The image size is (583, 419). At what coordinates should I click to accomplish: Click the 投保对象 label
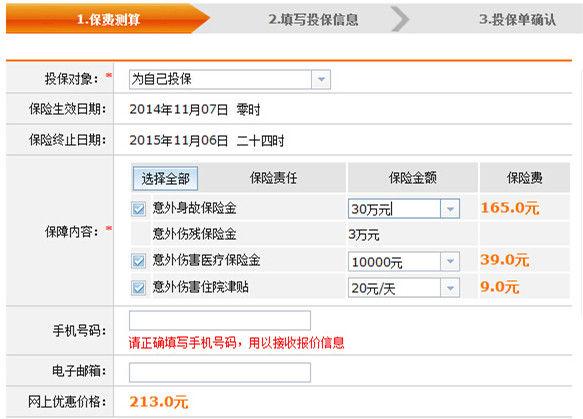(72, 79)
